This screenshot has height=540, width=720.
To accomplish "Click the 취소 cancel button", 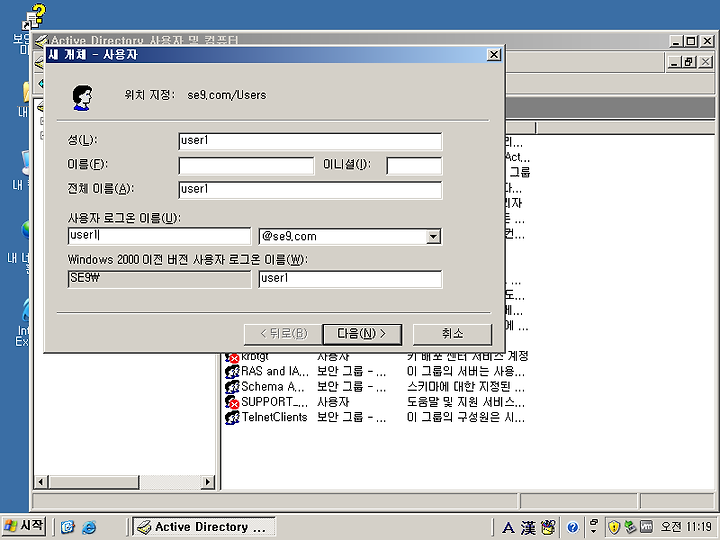I will pos(452,334).
